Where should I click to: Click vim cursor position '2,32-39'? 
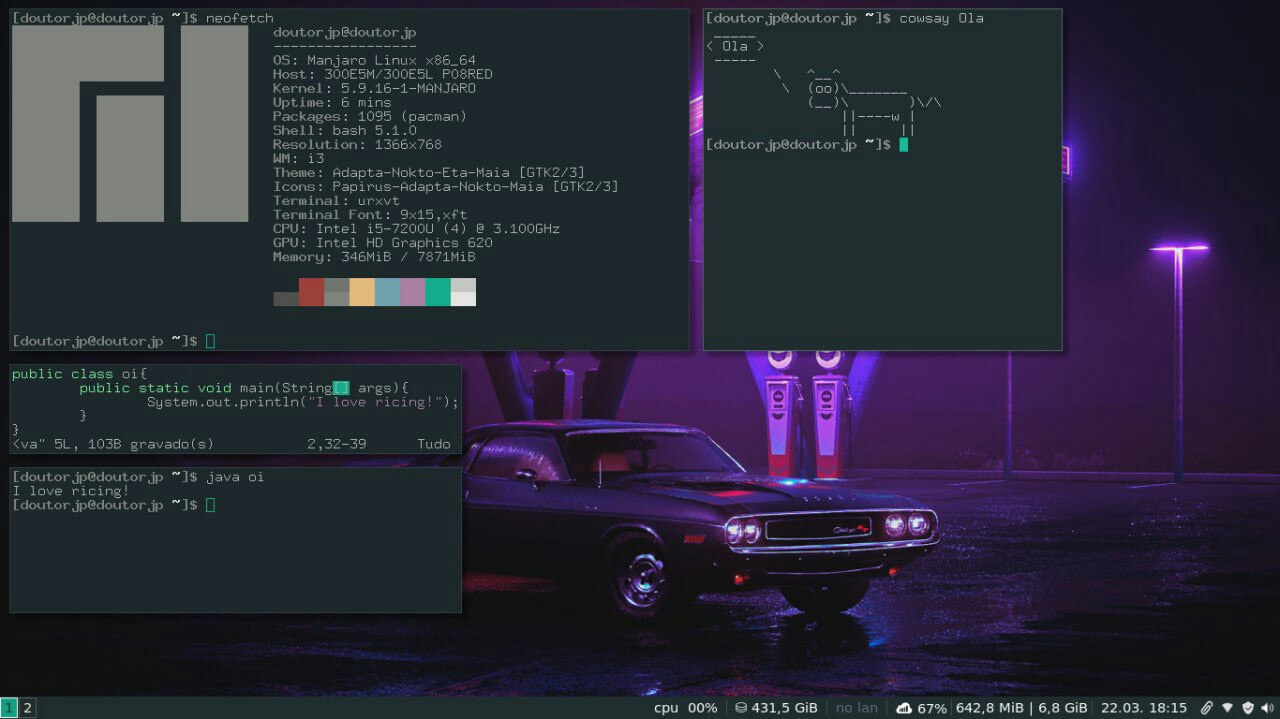tap(337, 444)
